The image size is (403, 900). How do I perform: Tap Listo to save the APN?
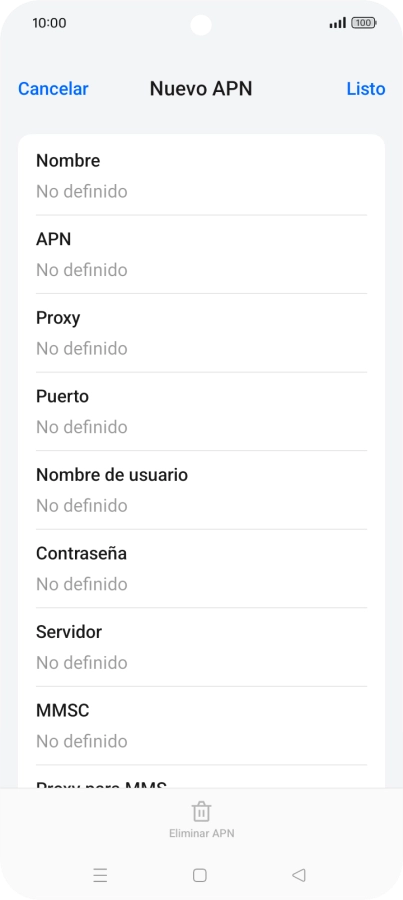tap(366, 89)
